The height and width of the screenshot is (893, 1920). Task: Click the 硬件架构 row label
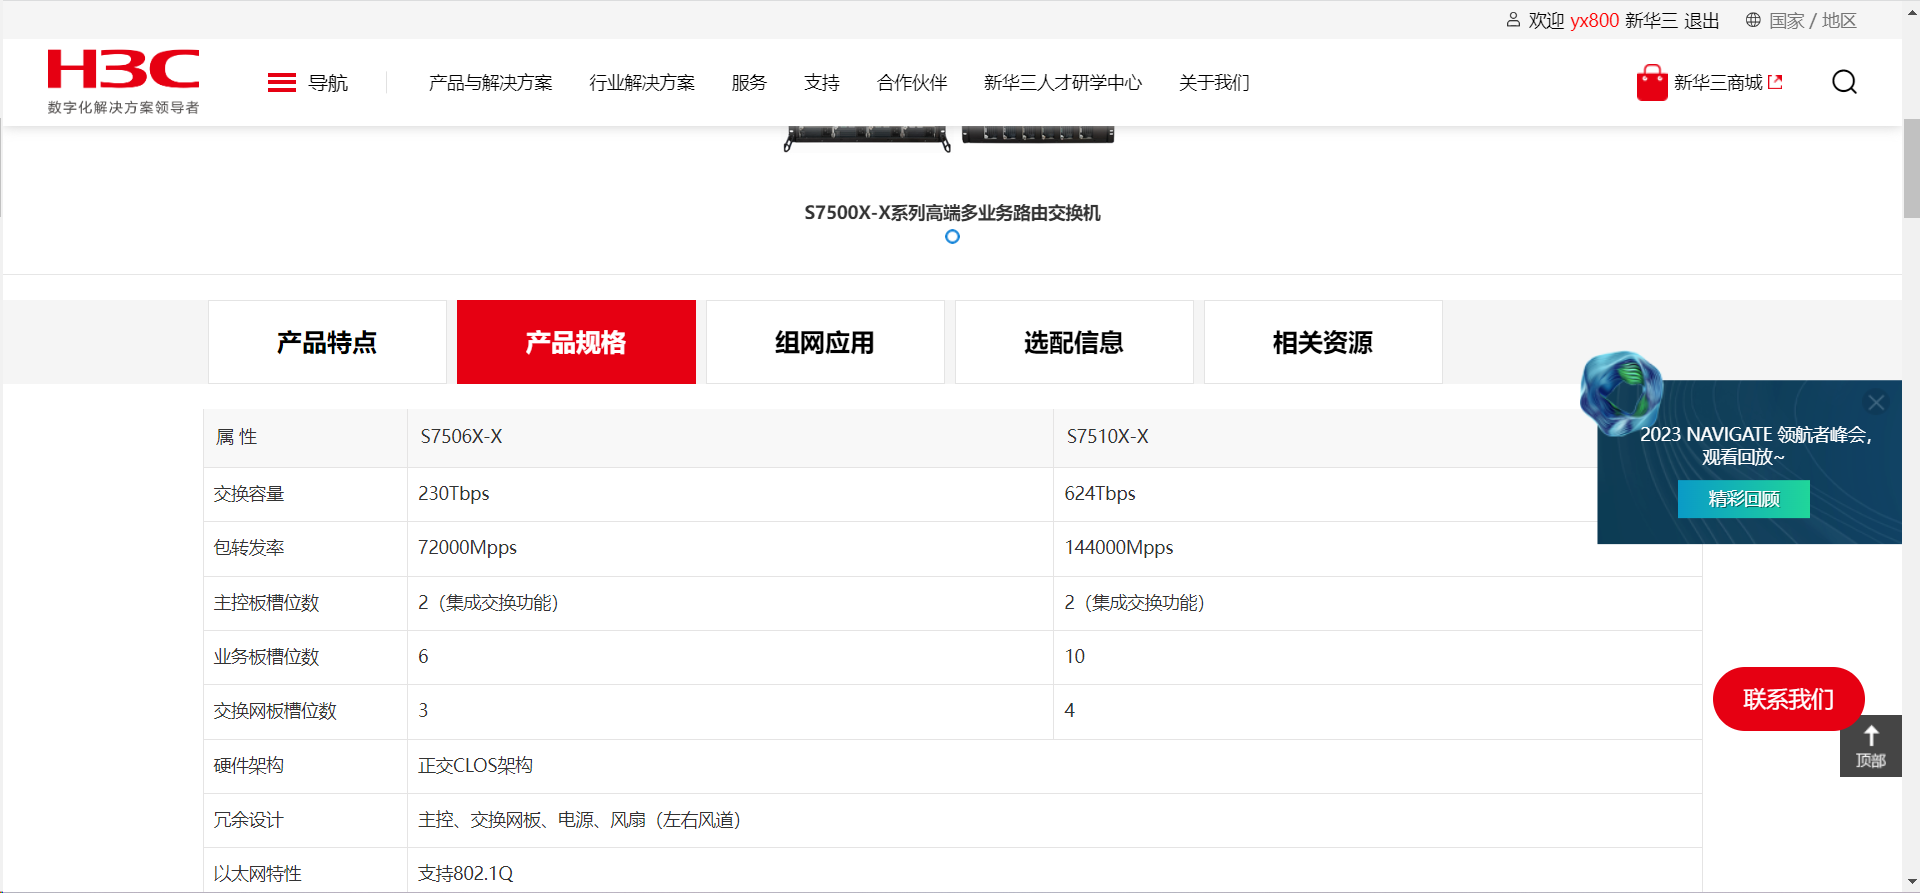point(249,766)
